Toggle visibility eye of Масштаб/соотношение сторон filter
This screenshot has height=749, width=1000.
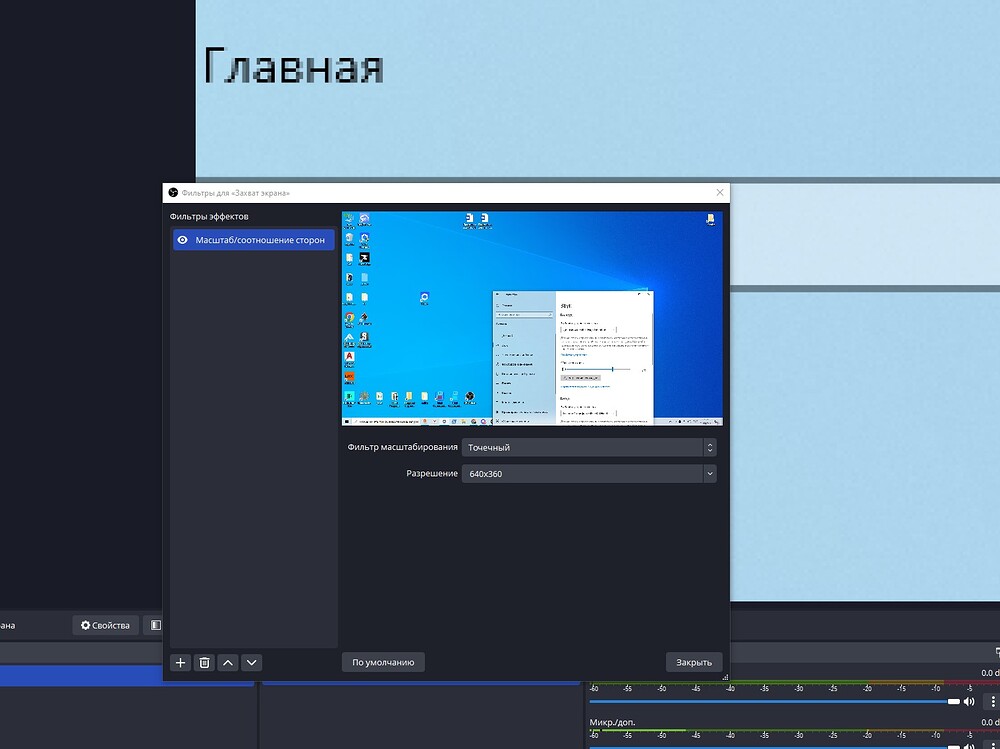pyautogui.click(x=183, y=240)
